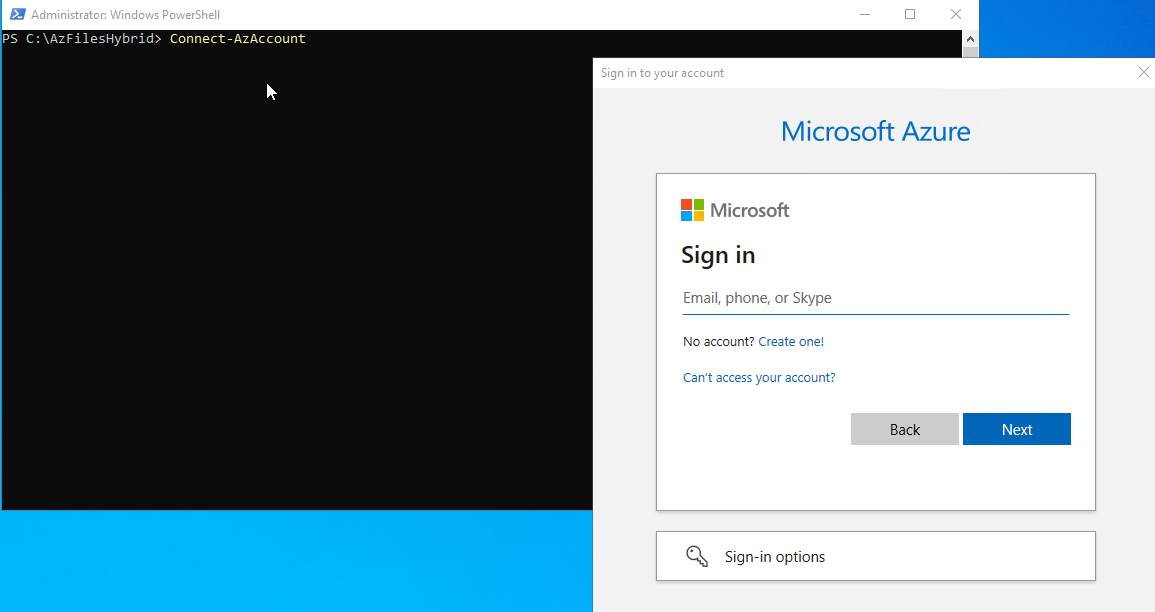Screen dimensions: 1155x612
Task: Click the PowerShell scrollbar up arrow
Action: click(x=971, y=38)
